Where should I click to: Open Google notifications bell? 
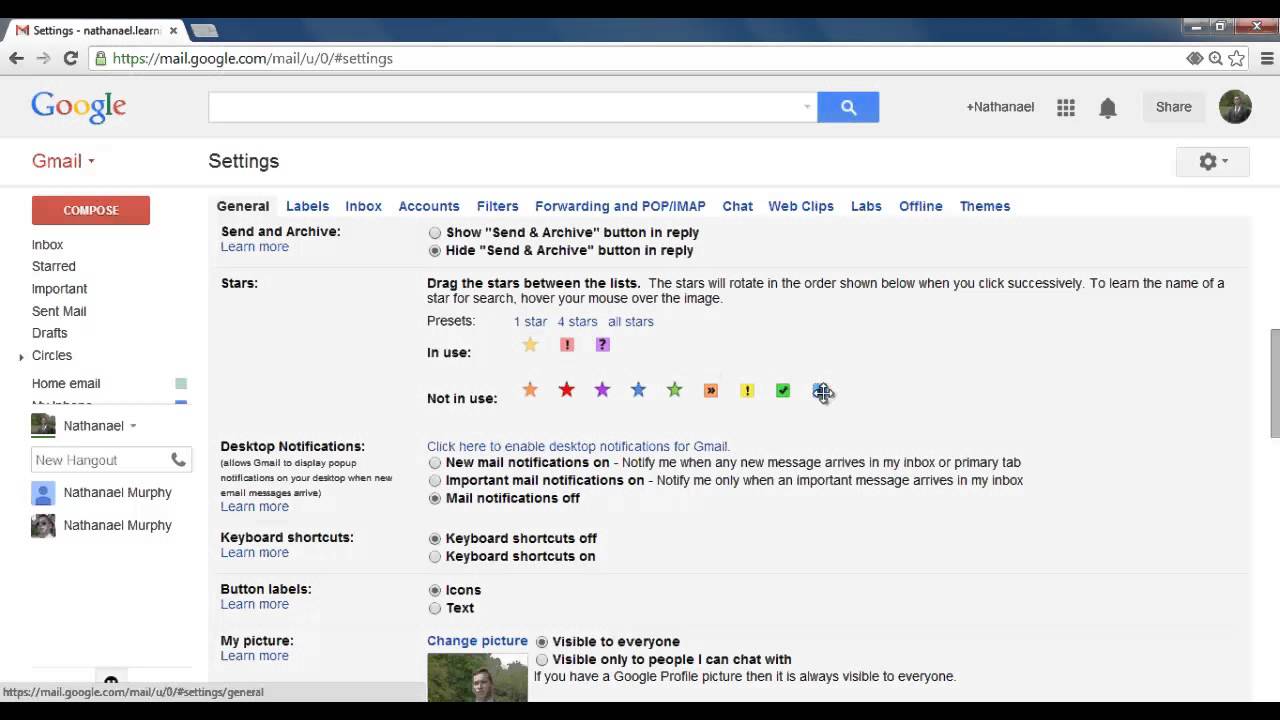click(1108, 108)
